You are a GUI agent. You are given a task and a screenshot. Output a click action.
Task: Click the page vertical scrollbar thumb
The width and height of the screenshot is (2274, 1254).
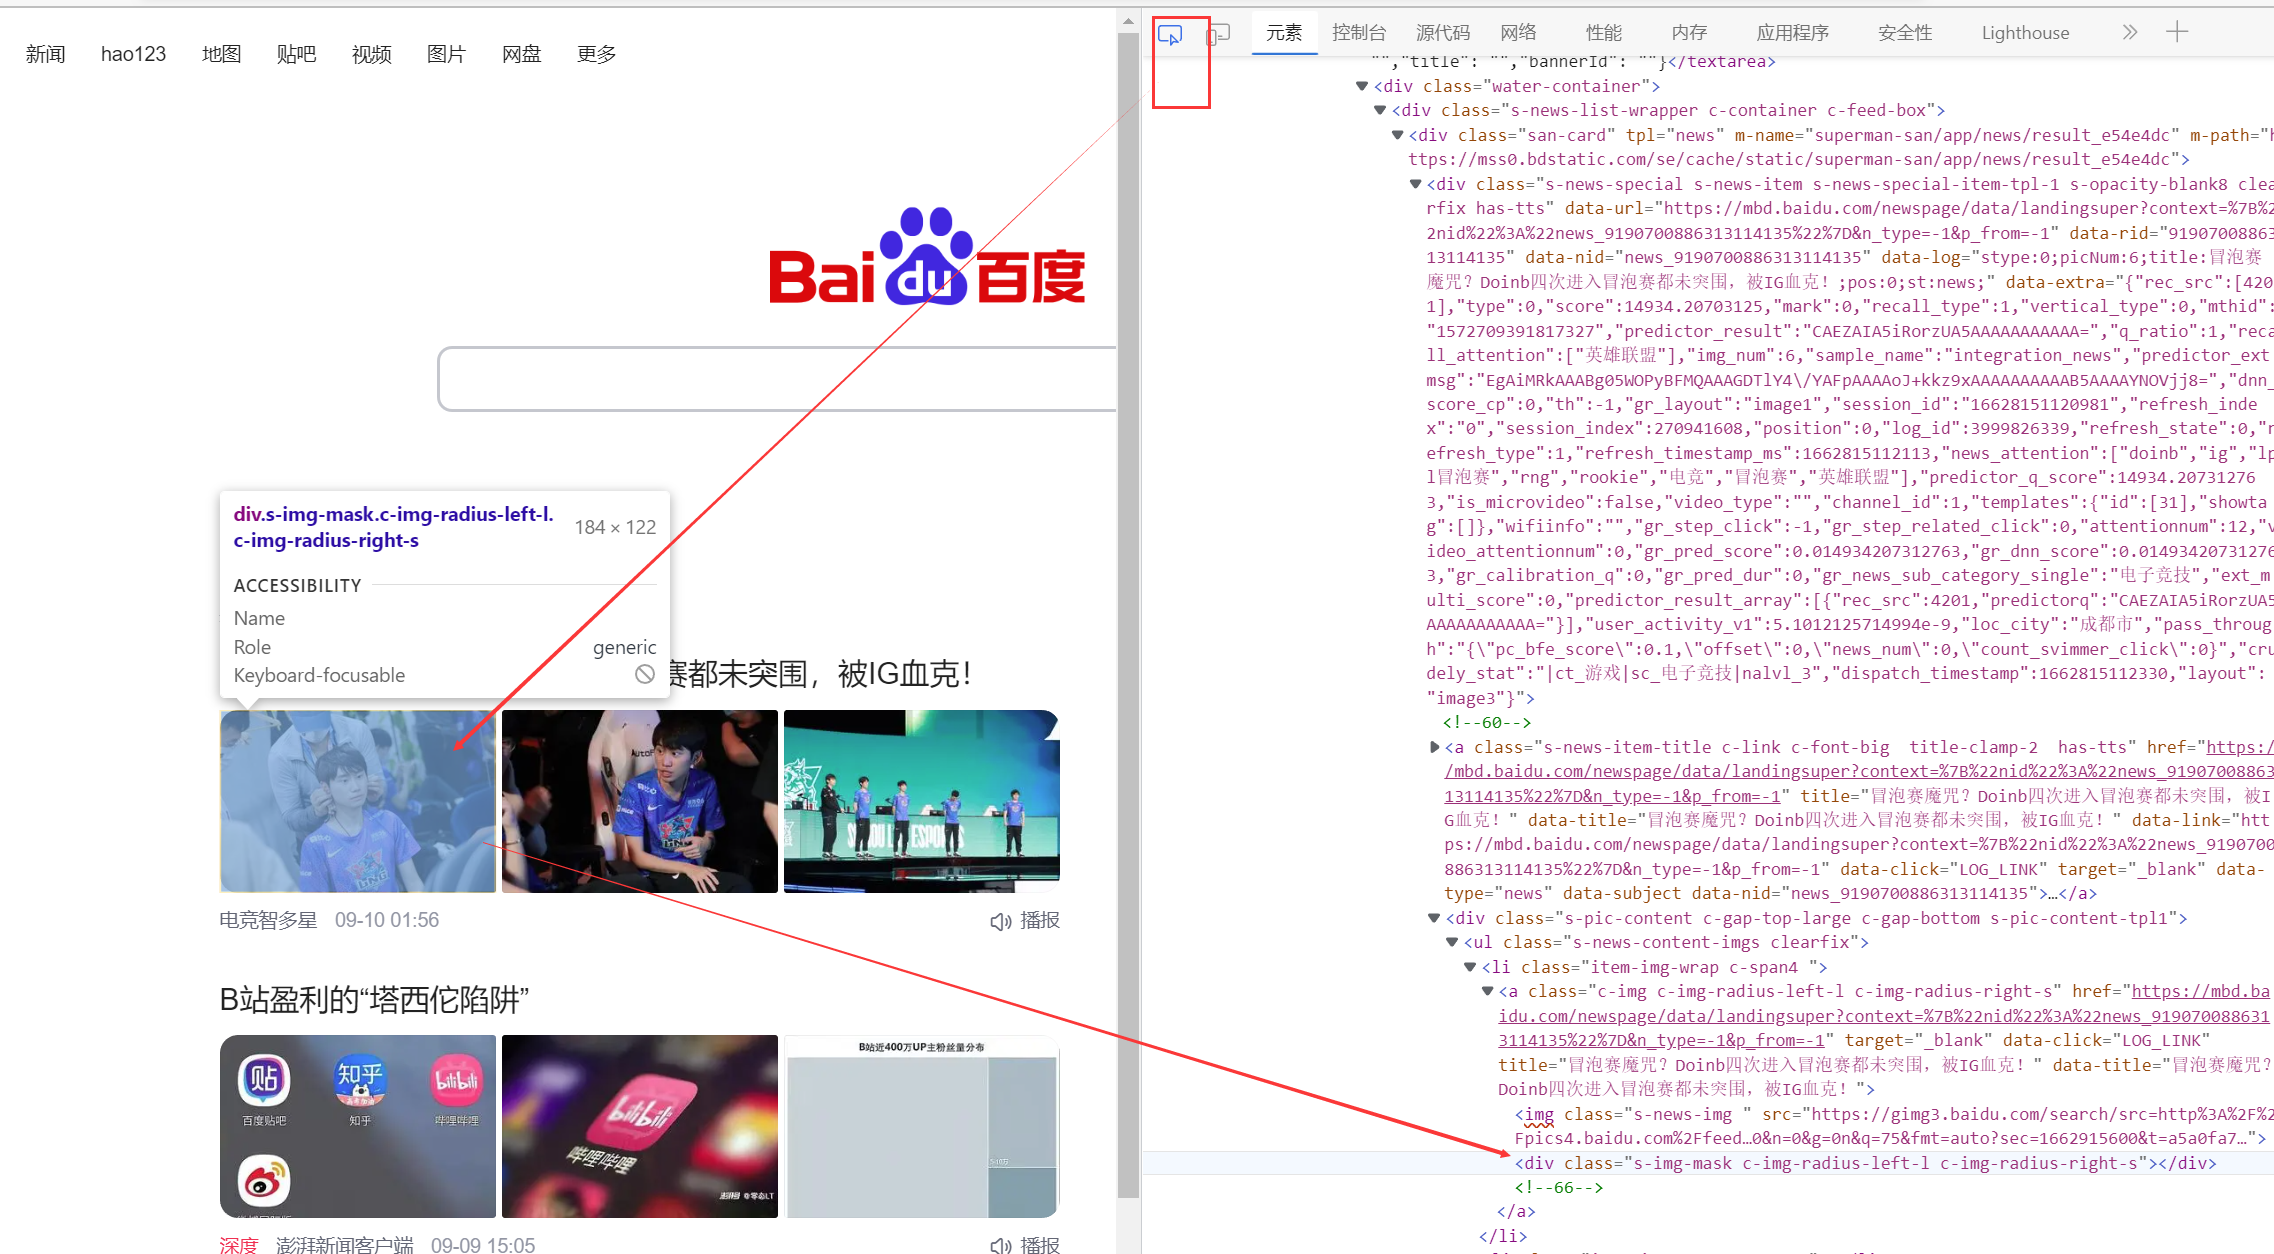pos(1128,615)
